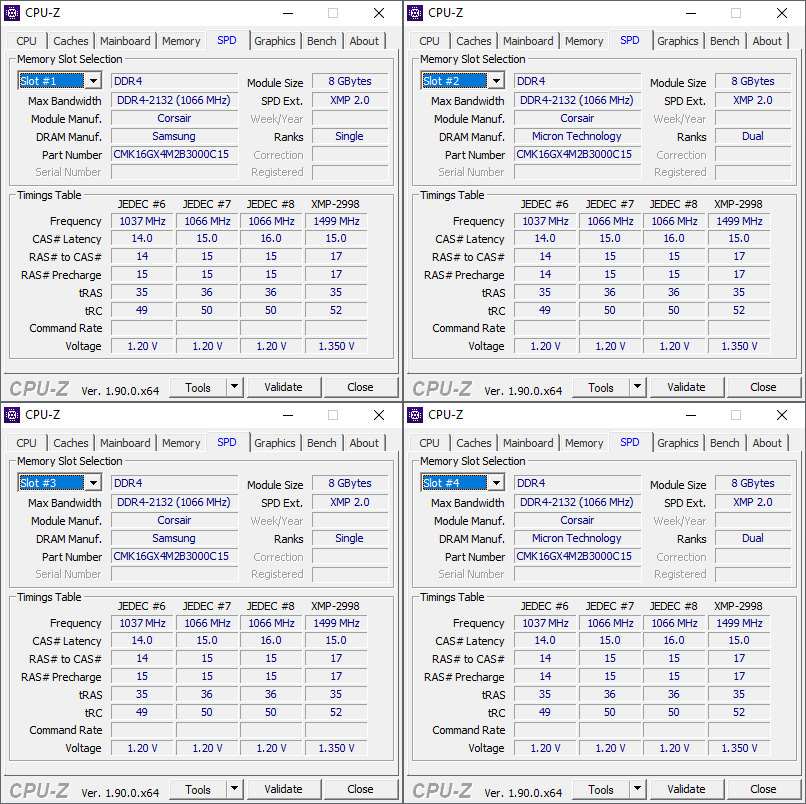Open the Memory tab in Slot #3 window
Image resolution: width=806 pixels, height=804 pixels.
point(181,443)
